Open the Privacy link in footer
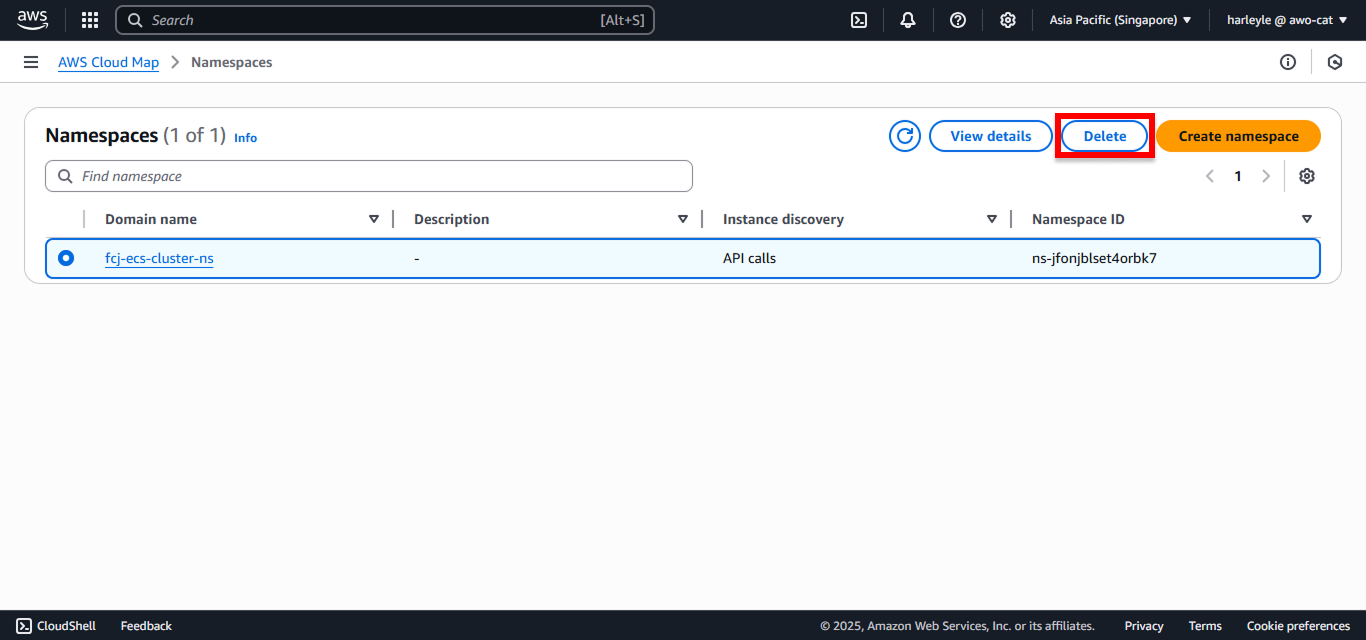Image resolution: width=1366 pixels, height=640 pixels. (1144, 626)
